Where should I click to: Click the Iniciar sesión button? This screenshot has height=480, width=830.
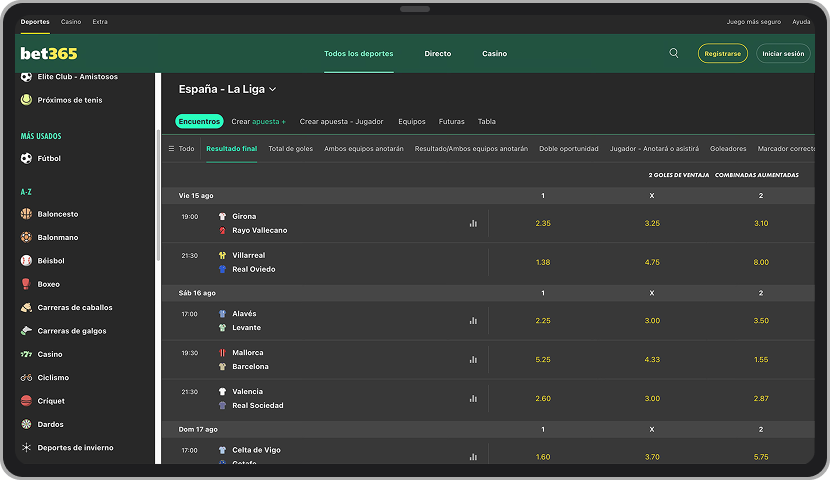783,53
